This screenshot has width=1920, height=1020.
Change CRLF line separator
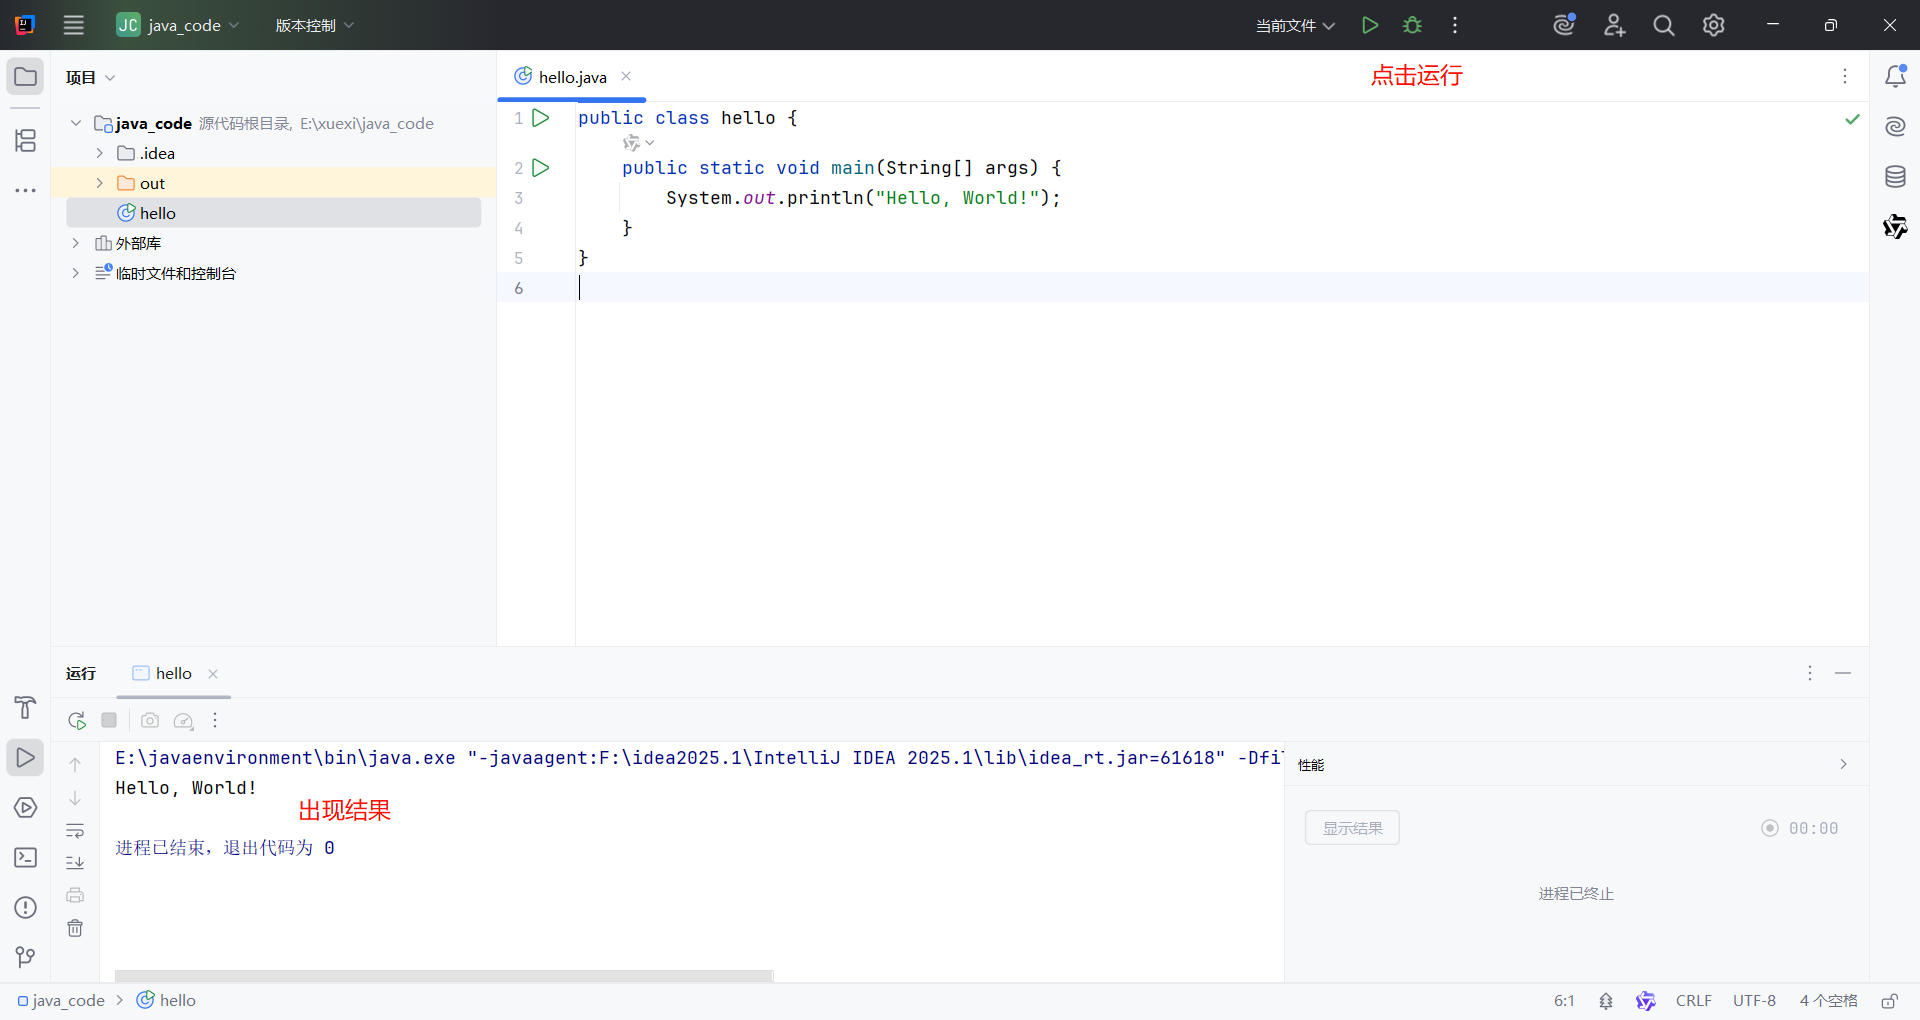click(1694, 1001)
